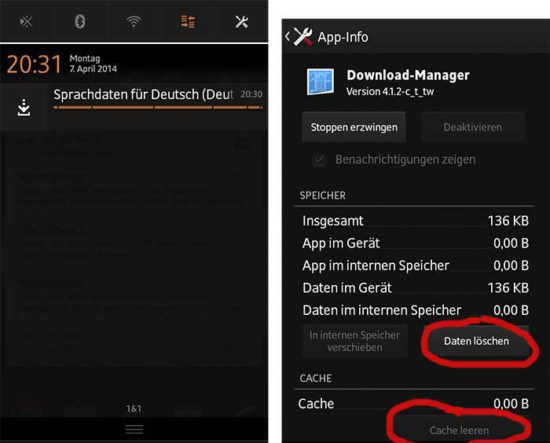Open the Sprachdaten für Deutsch download notification
Screen dimensions: 550x443
134,106
